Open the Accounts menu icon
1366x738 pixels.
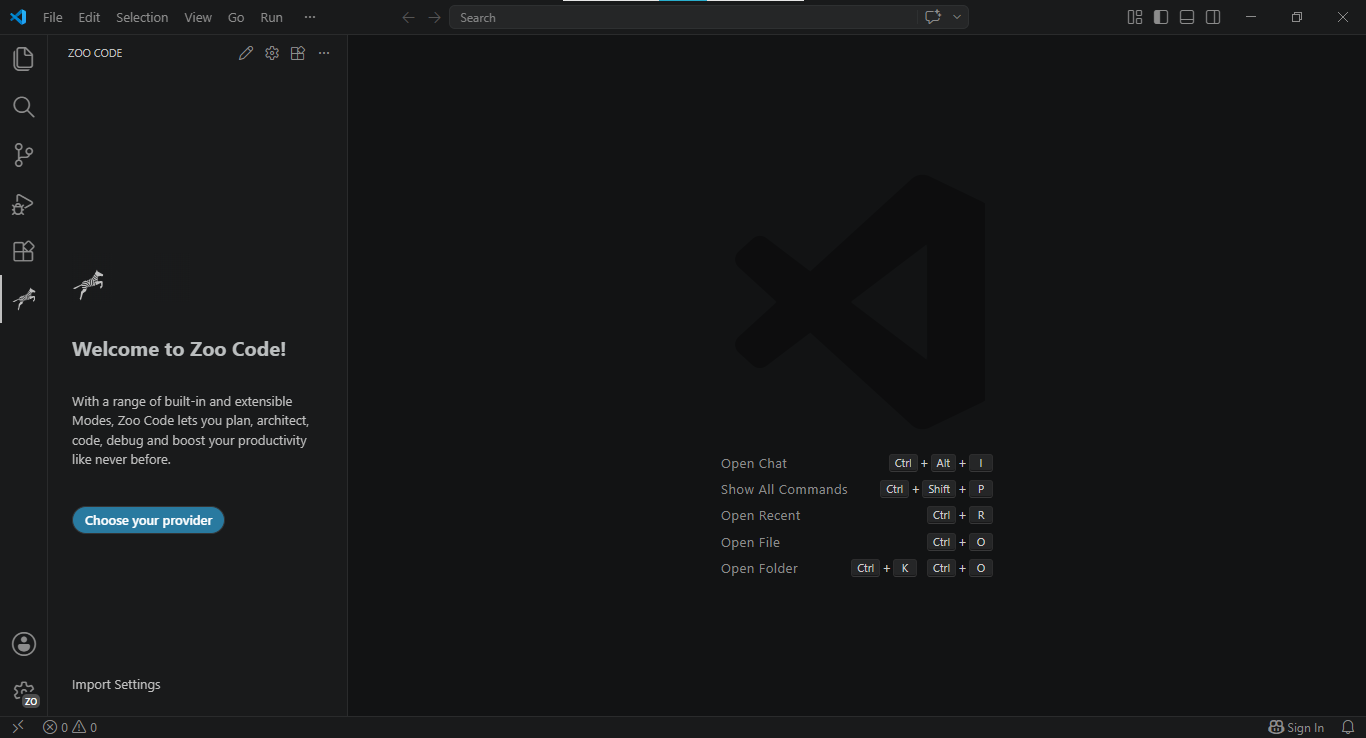tap(23, 644)
